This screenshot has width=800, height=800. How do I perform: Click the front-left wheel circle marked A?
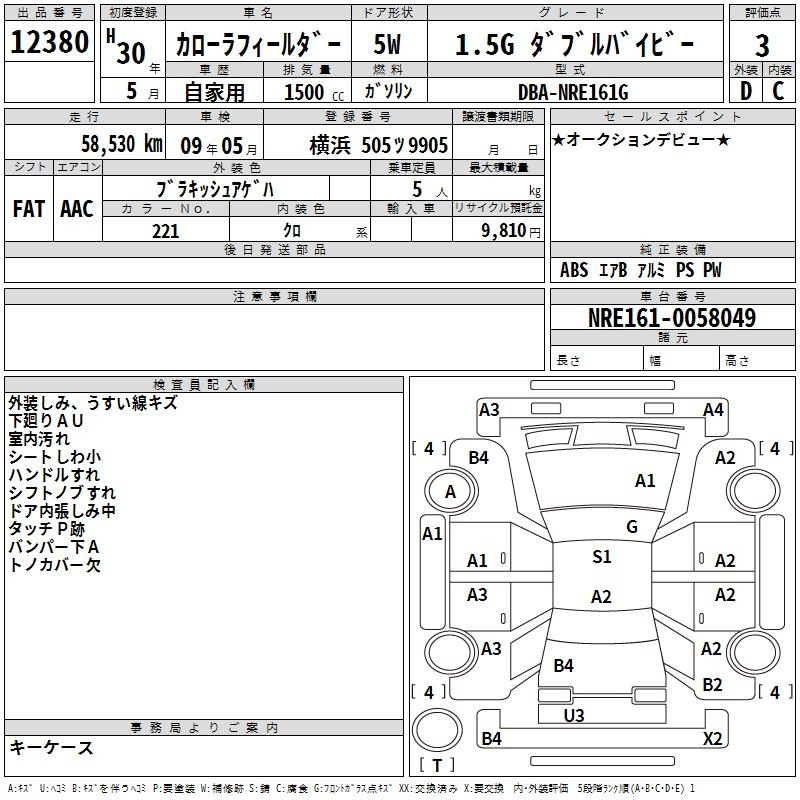point(451,492)
